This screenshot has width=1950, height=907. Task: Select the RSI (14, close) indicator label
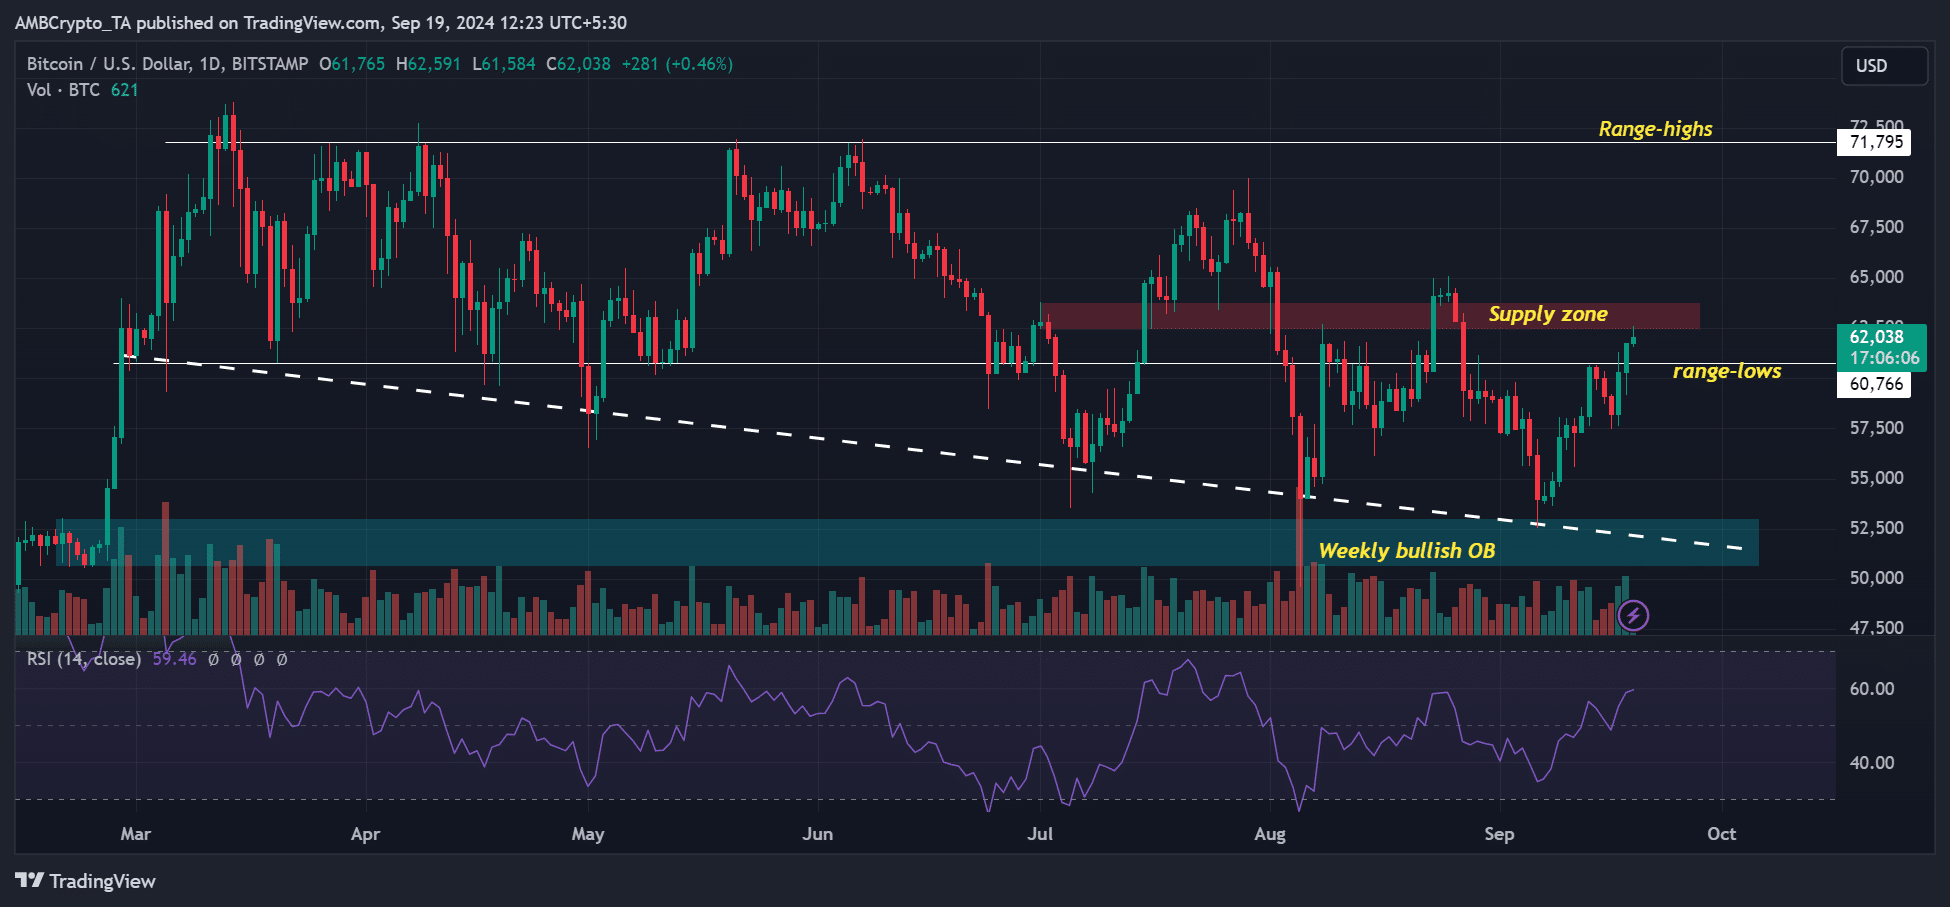pos(84,659)
